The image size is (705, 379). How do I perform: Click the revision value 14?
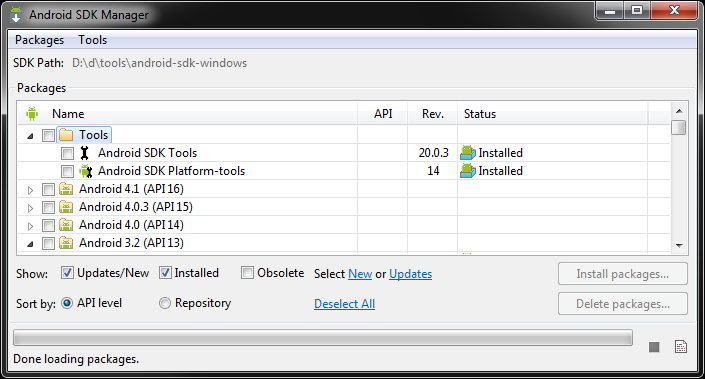tap(433, 171)
